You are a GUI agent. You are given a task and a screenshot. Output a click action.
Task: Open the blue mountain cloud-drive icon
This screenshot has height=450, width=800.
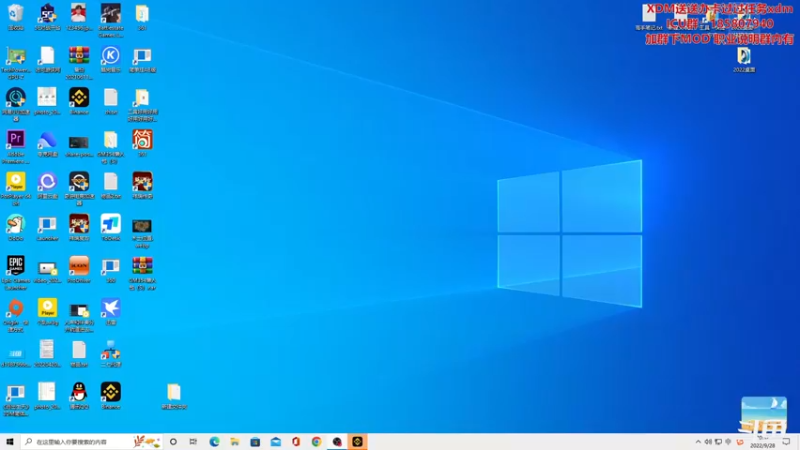[x=47, y=139]
